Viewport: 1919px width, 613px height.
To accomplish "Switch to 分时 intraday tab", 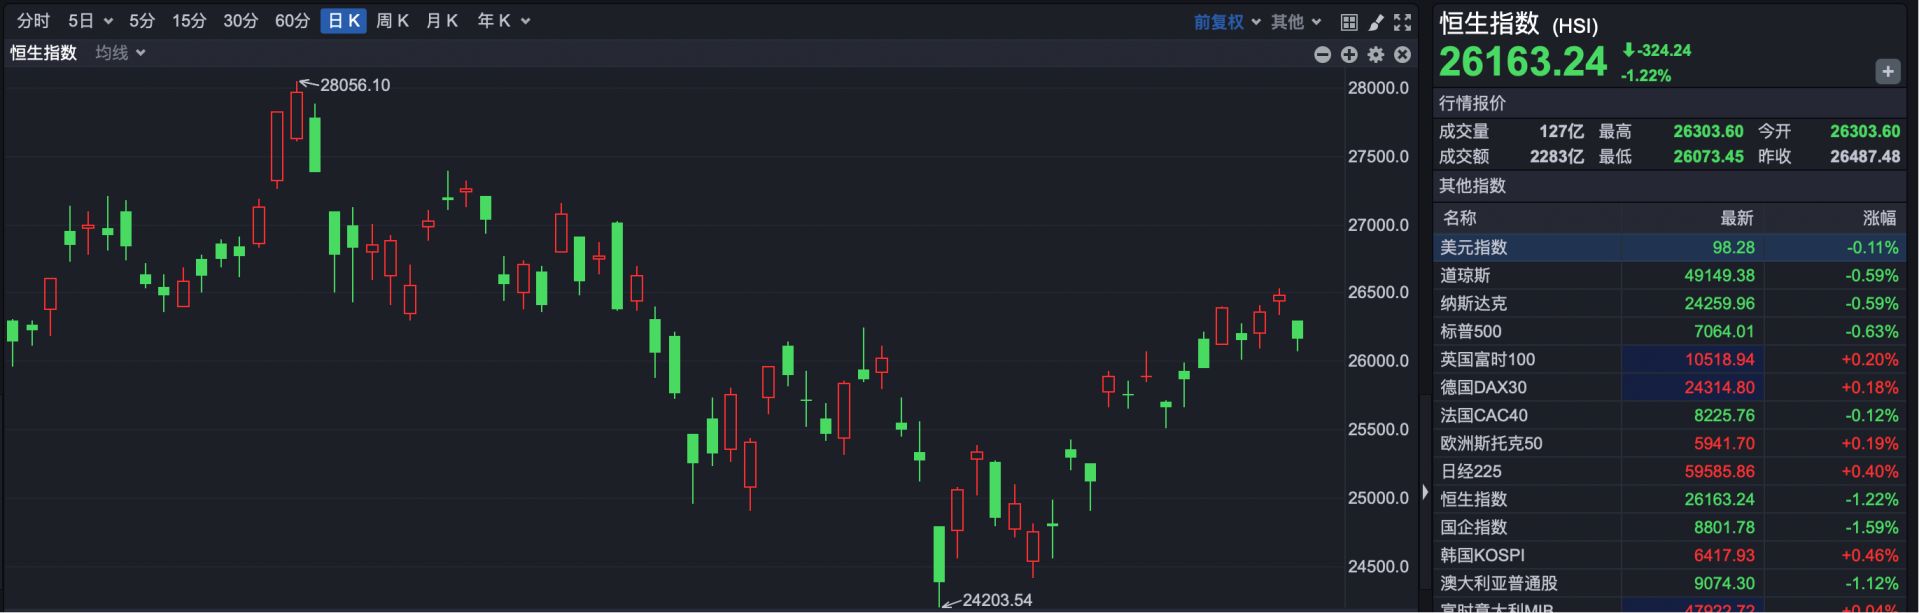I will (x=33, y=21).
